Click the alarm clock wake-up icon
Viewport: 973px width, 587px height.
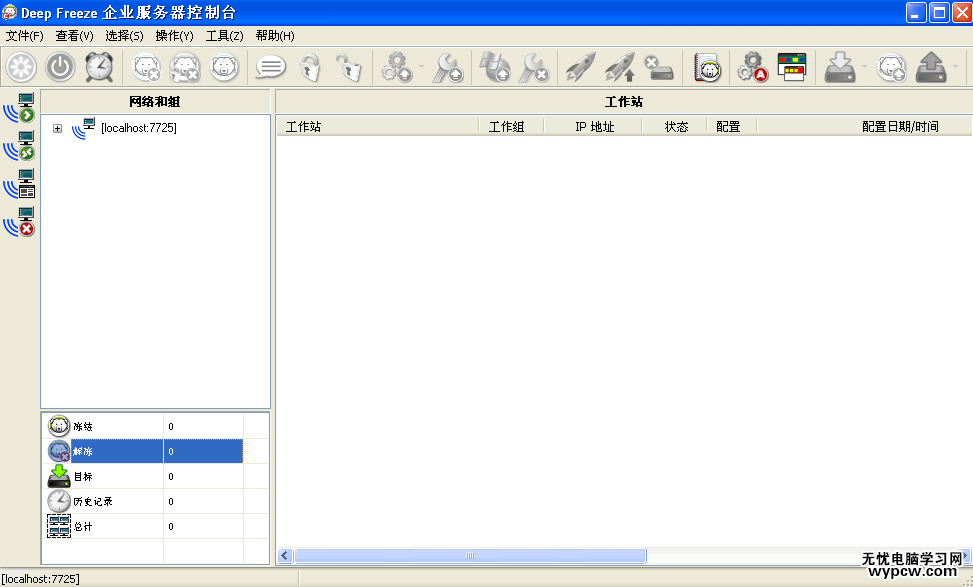[x=99, y=67]
